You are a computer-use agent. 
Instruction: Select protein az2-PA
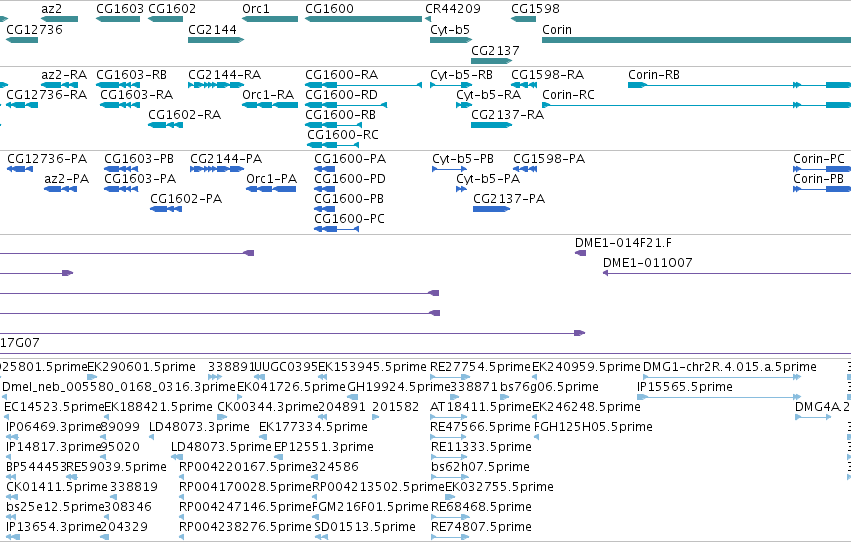(x=60, y=189)
